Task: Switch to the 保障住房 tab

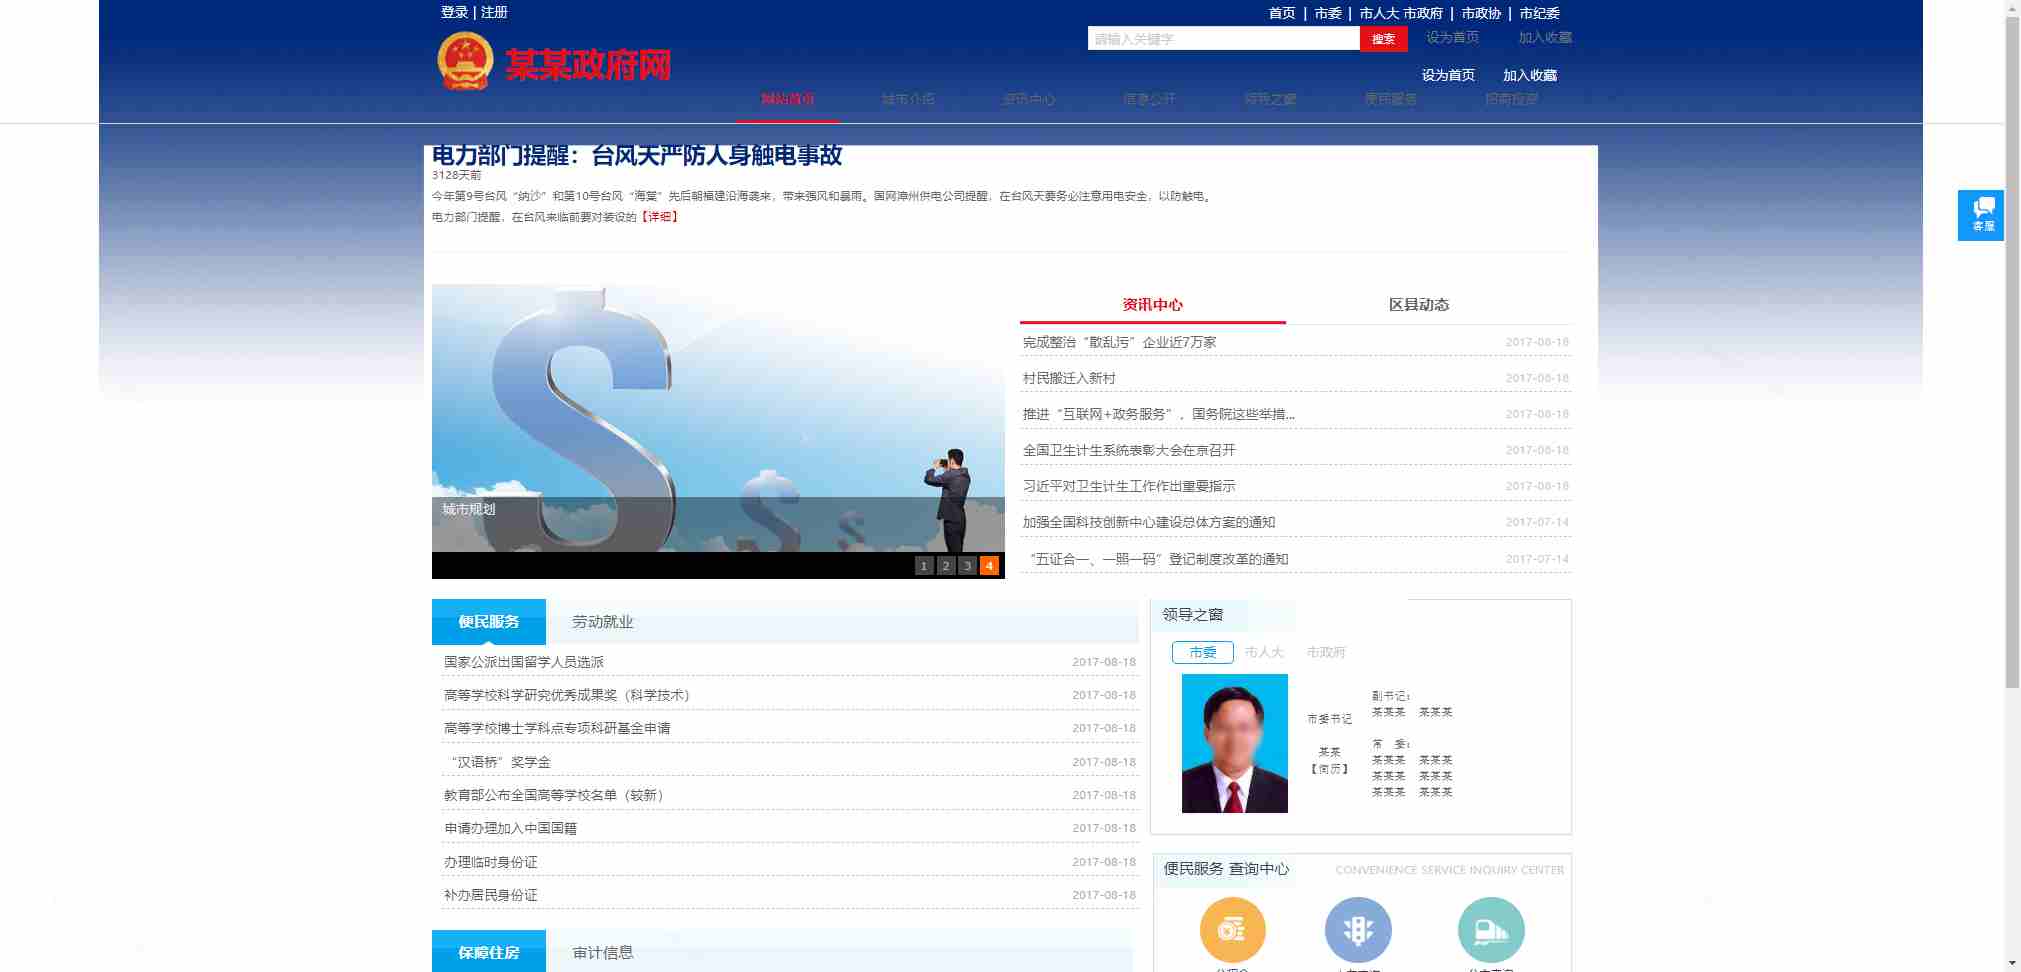Action: [x=489, y=952]
